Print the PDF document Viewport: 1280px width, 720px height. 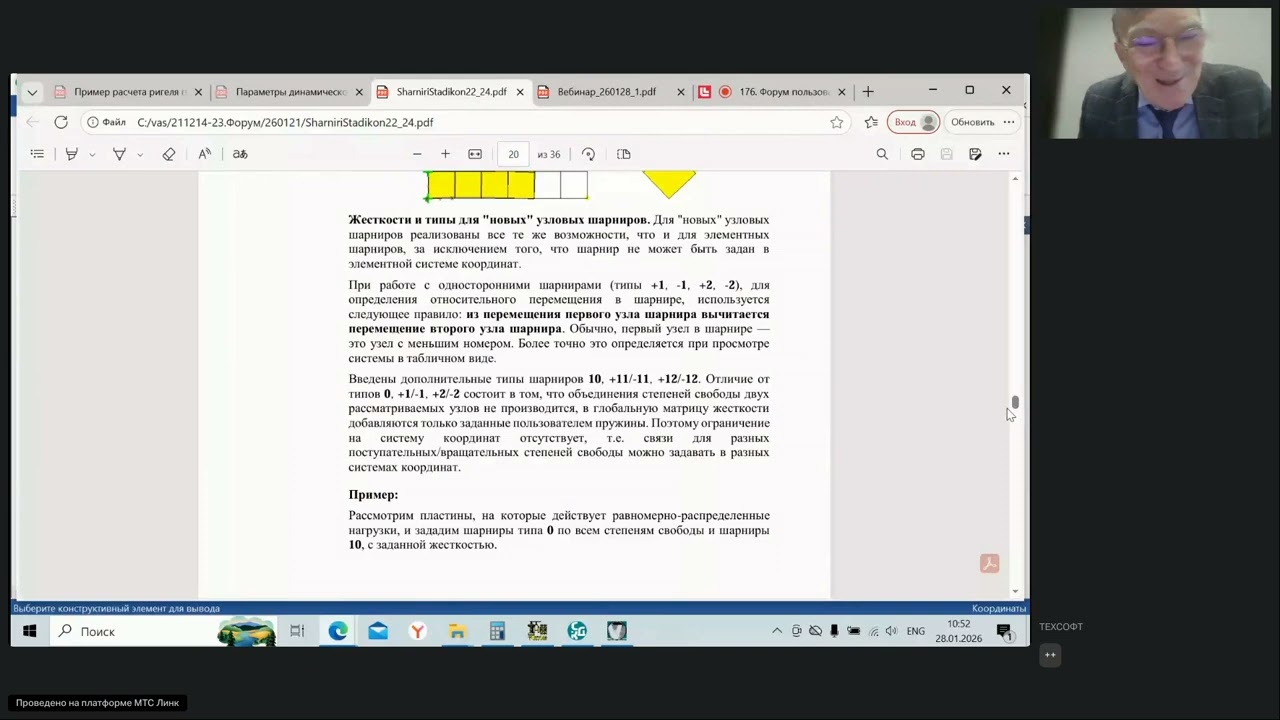917,154
